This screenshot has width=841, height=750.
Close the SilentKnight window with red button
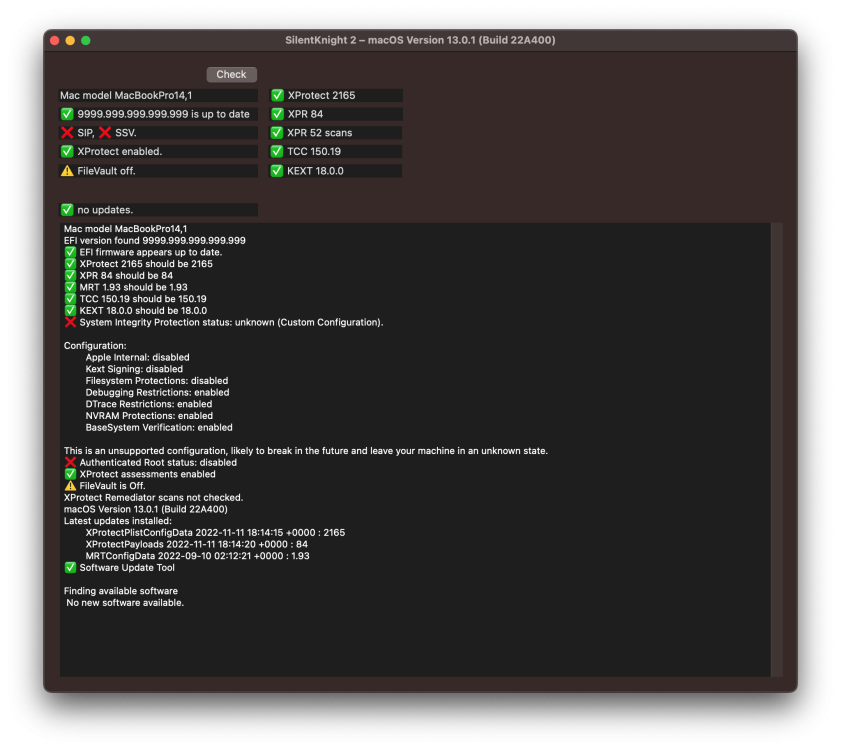pyautogui.click(x=55, y=40)
